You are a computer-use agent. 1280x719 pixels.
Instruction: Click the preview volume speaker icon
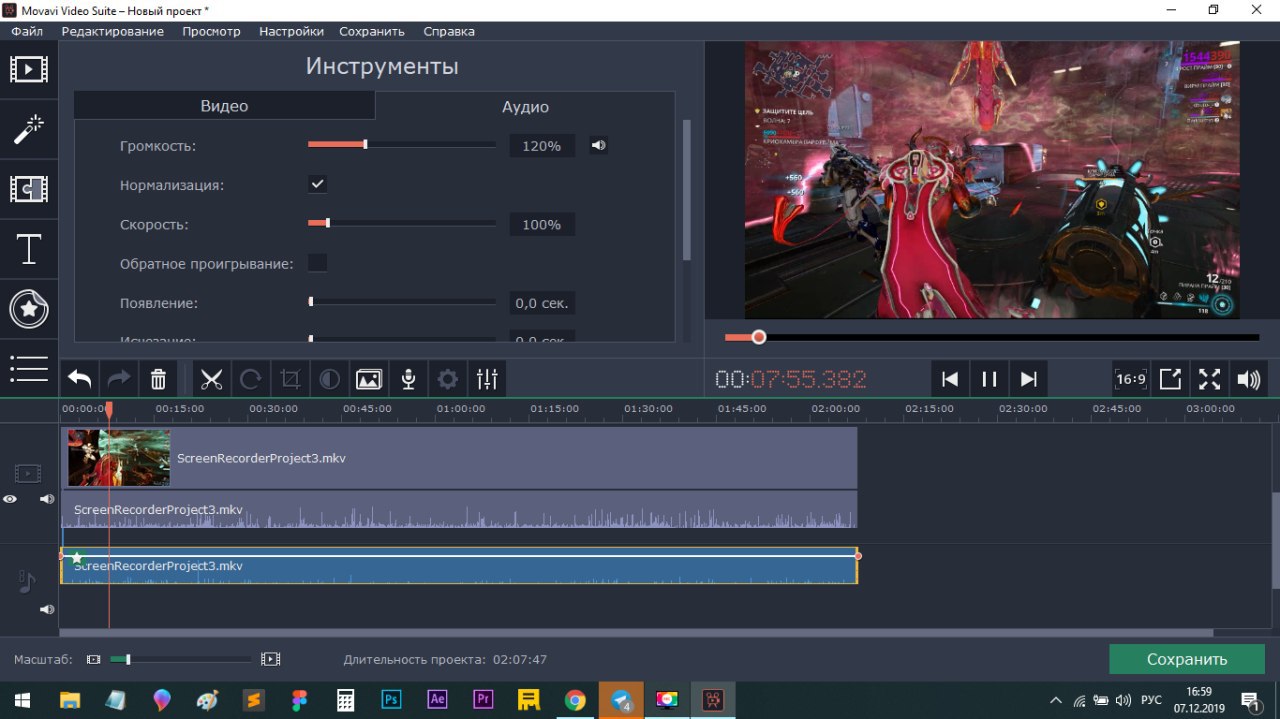pos(1248,379)
